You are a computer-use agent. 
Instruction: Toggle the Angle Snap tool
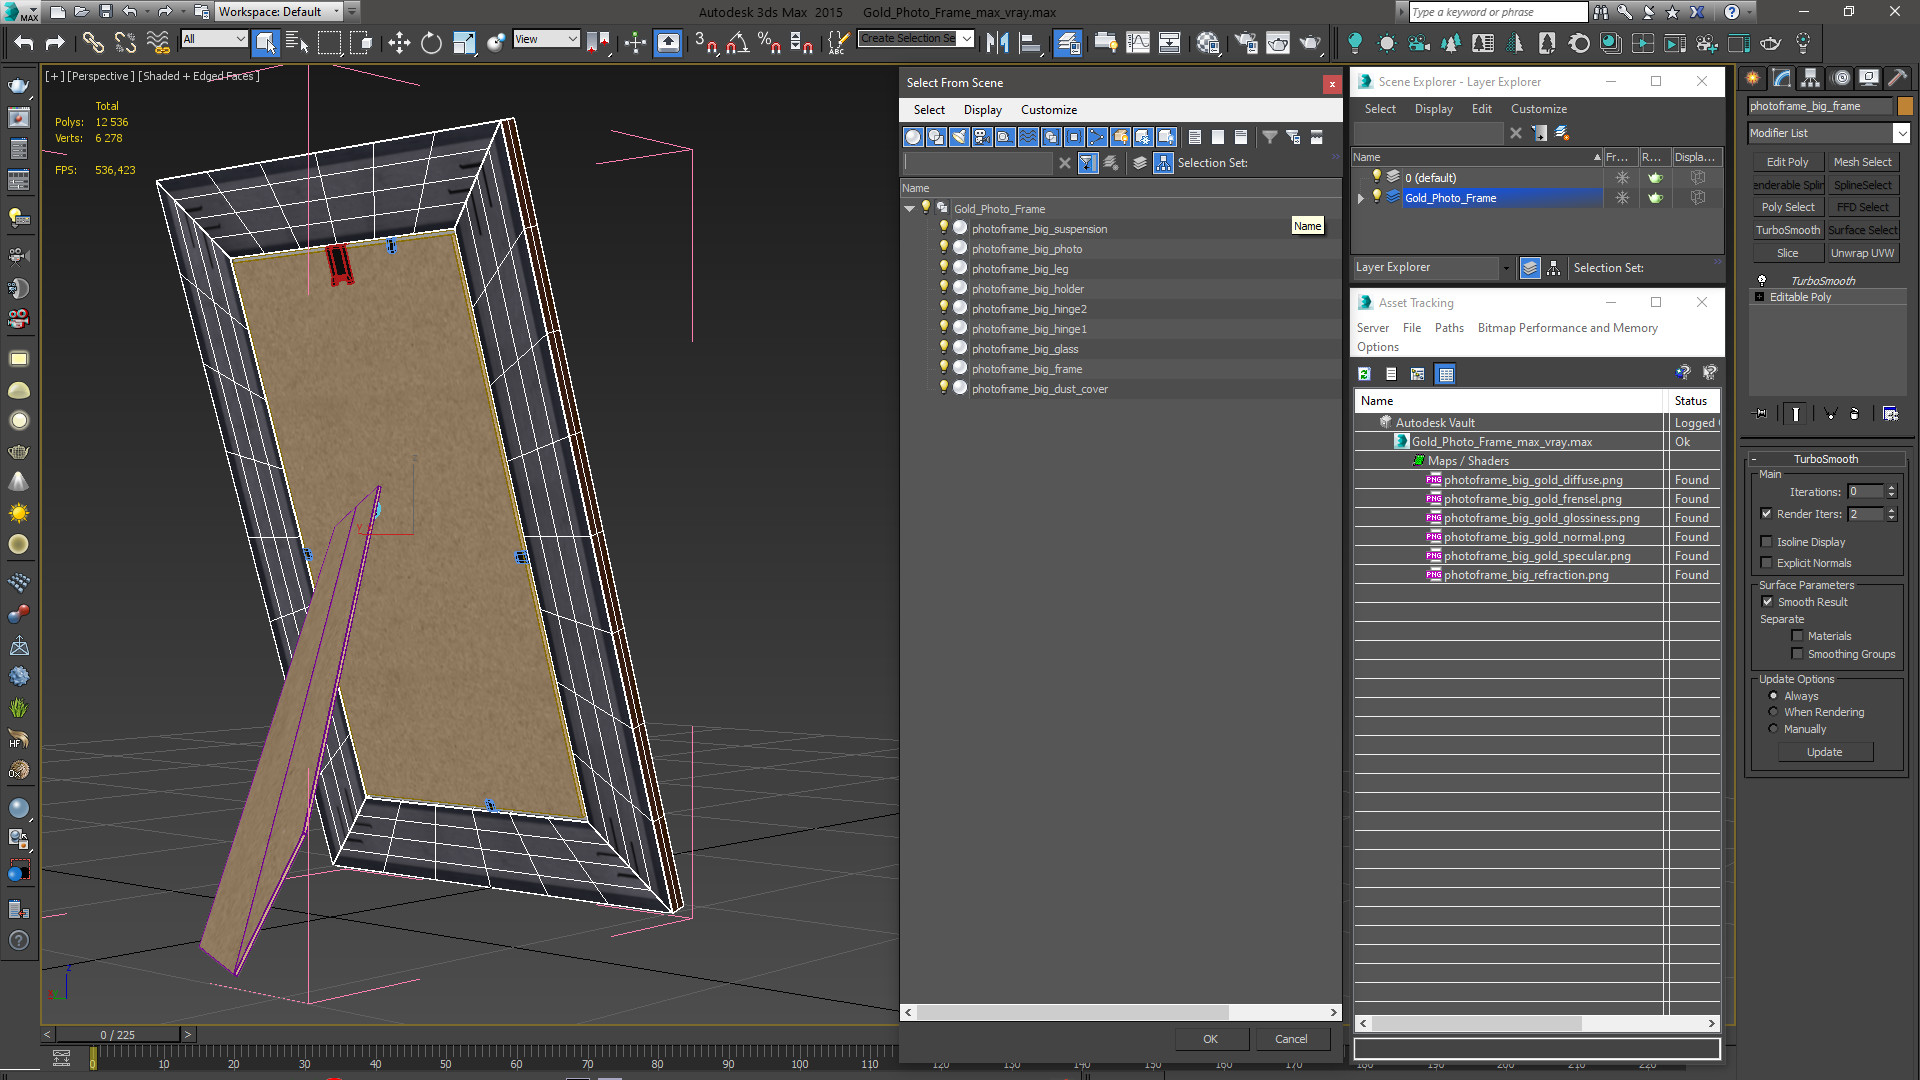[738, 42]
